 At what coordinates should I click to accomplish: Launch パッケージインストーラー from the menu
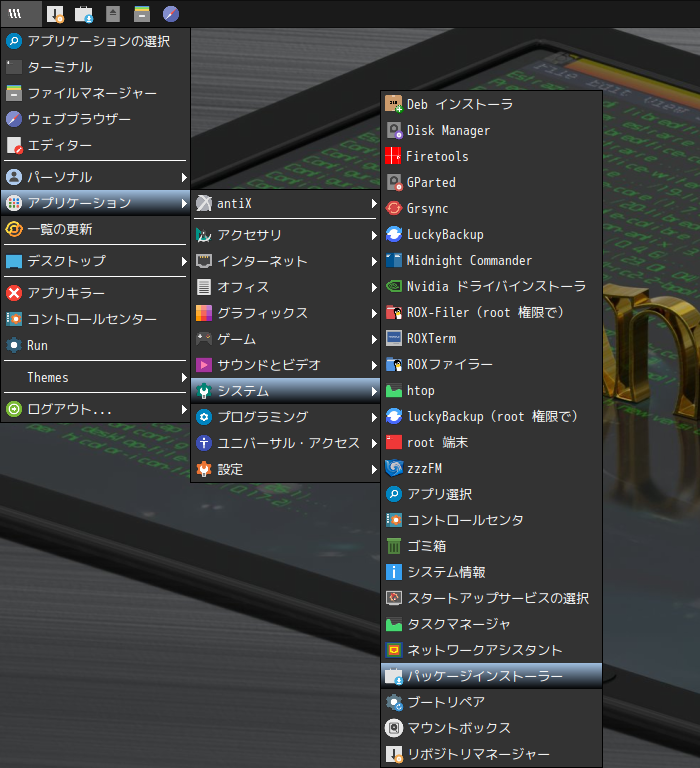coord(491,676)
